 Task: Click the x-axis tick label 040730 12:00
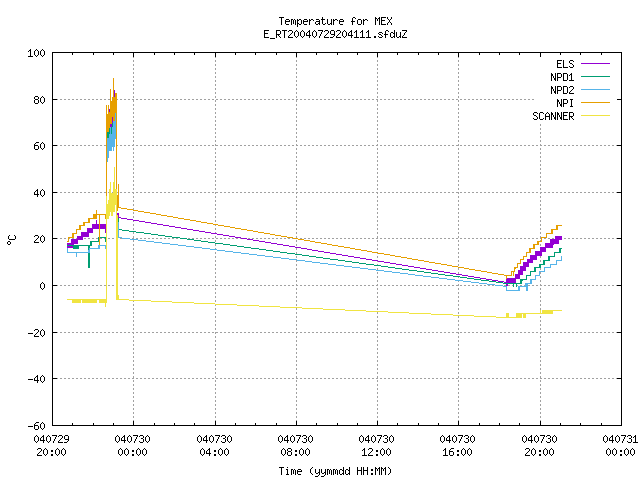pyautogui.click(x=376, y=446)
